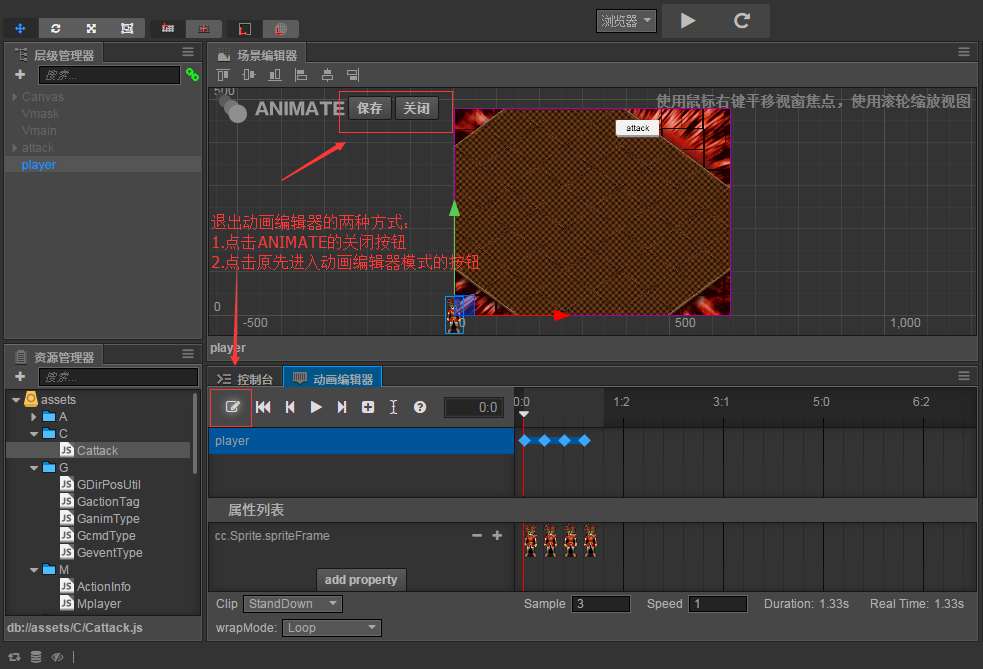Select the scale transform tool
Image resolution: width=983 pixels, height=669 pixels.
coord(91,28)
